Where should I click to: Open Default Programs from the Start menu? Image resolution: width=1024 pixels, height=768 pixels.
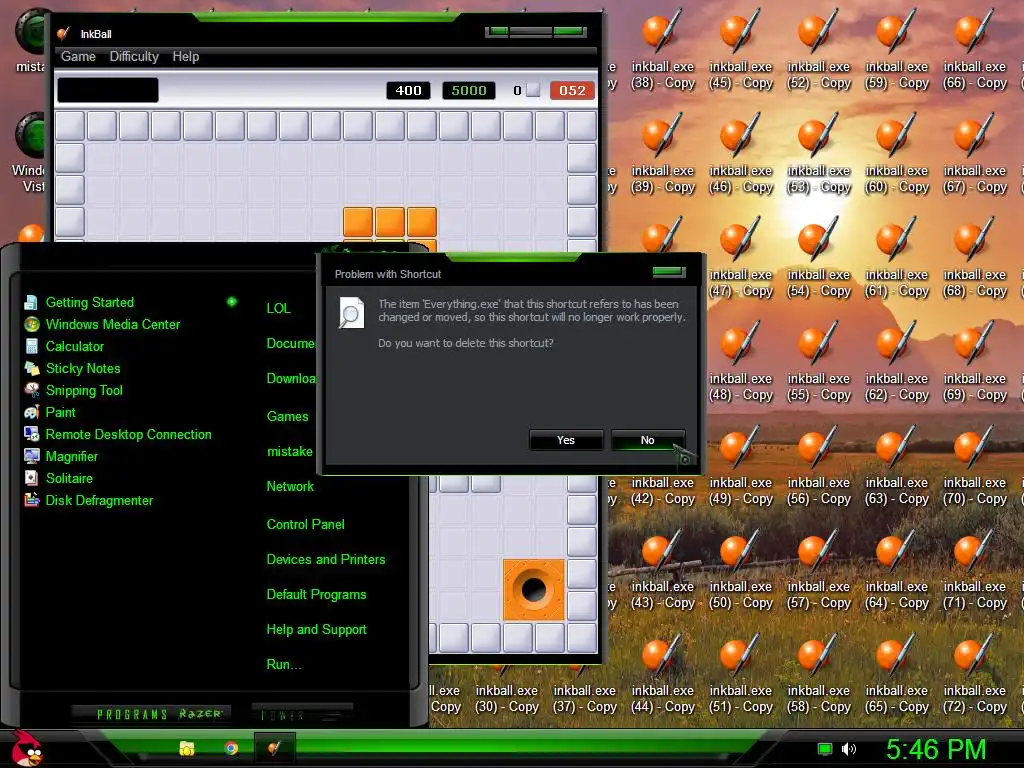click(x=316, y=595)
